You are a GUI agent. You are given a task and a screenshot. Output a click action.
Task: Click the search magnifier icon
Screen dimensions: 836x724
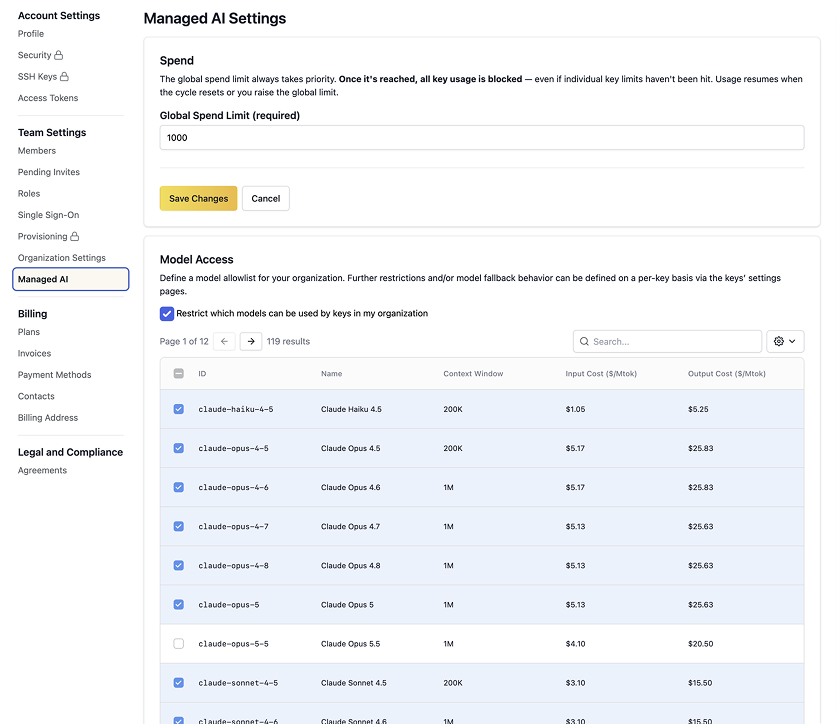point(584,341)
